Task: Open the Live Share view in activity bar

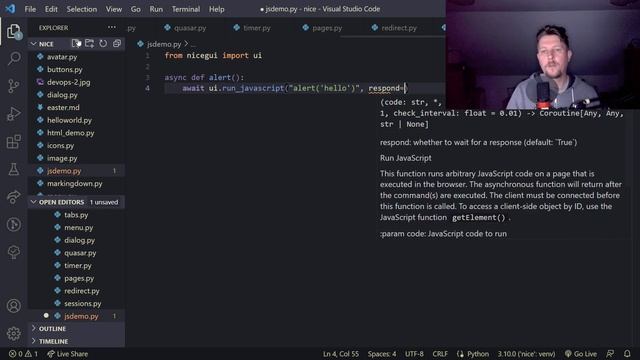Action: [x=13, y=197]
